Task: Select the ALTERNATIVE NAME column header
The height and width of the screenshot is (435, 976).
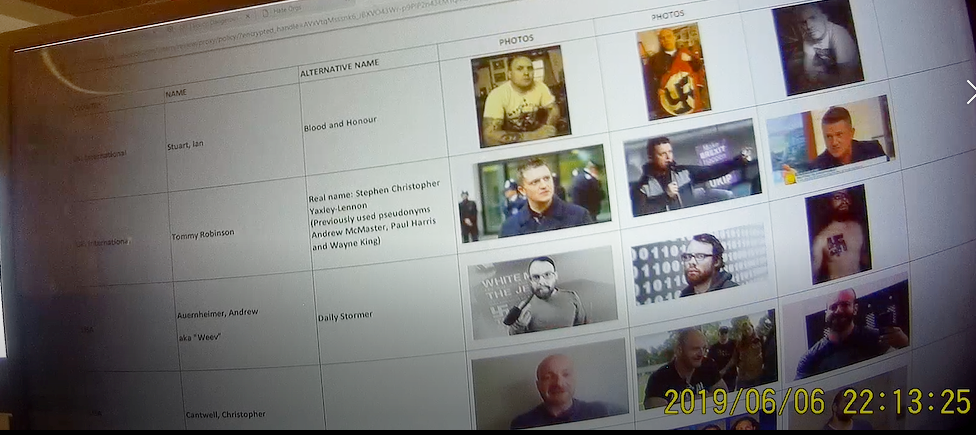Action: point(339,68)
